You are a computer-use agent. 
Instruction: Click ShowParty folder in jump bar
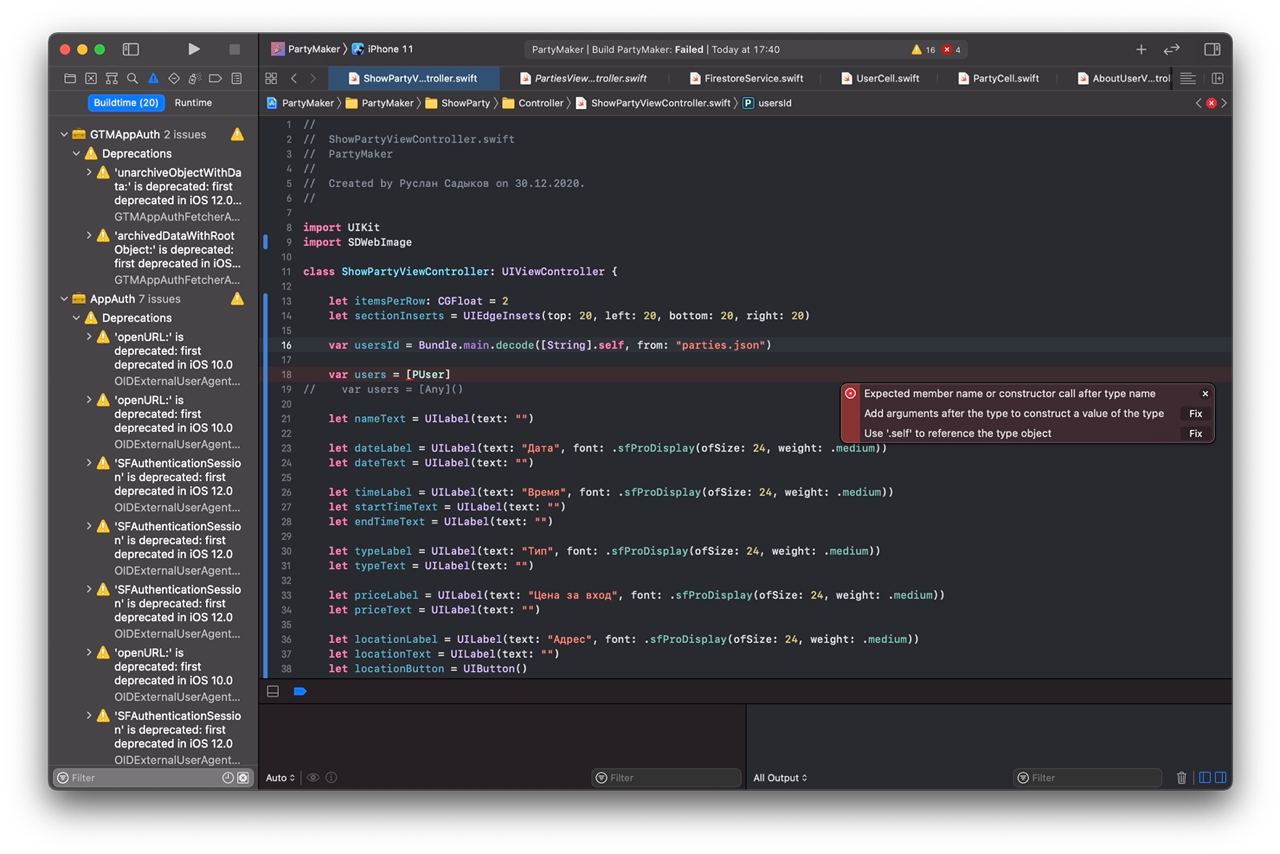(x=457, y=103)
